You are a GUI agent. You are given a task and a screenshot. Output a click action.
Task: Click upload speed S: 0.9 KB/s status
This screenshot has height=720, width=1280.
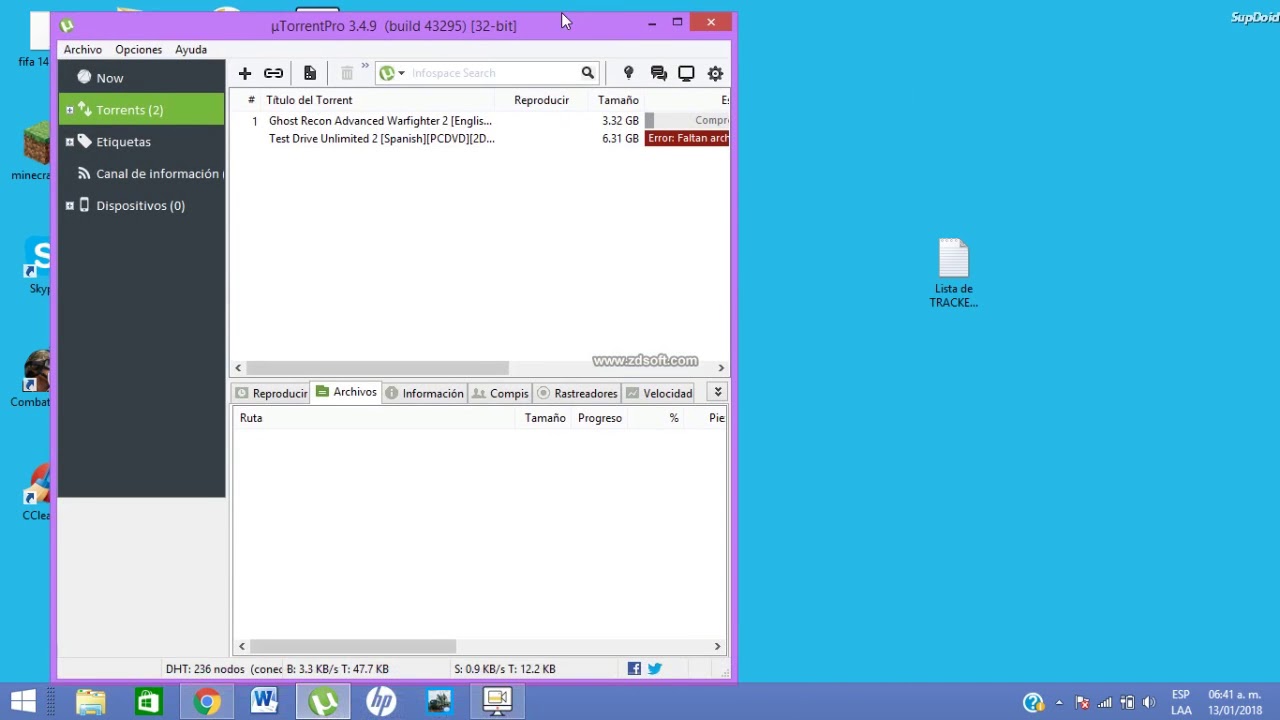[504, 669]
